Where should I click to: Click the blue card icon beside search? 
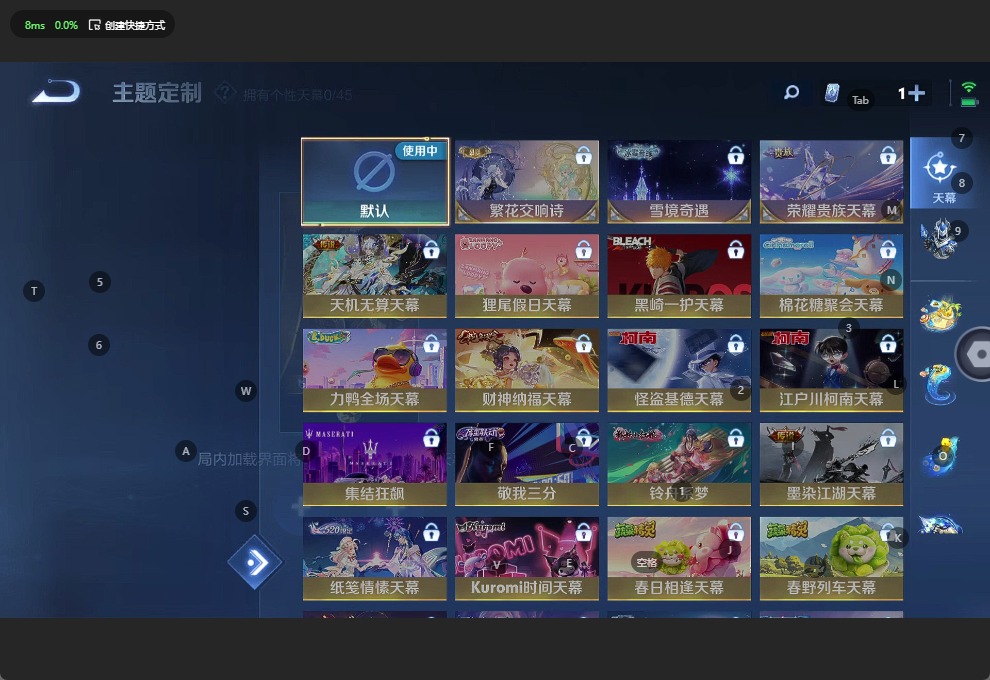(832, 93)
